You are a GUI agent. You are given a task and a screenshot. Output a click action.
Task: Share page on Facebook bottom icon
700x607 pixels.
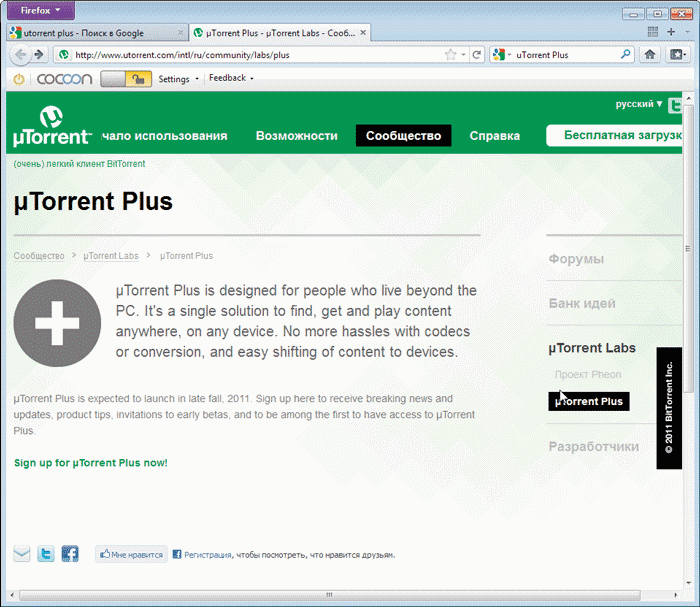70,554
